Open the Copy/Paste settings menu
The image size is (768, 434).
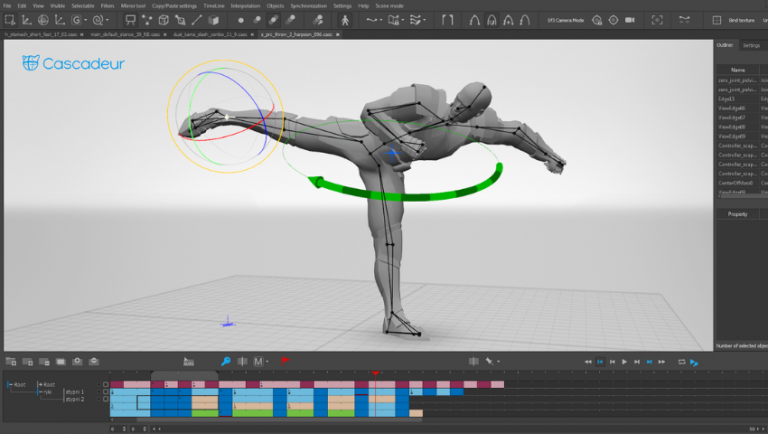click(174, 6)
